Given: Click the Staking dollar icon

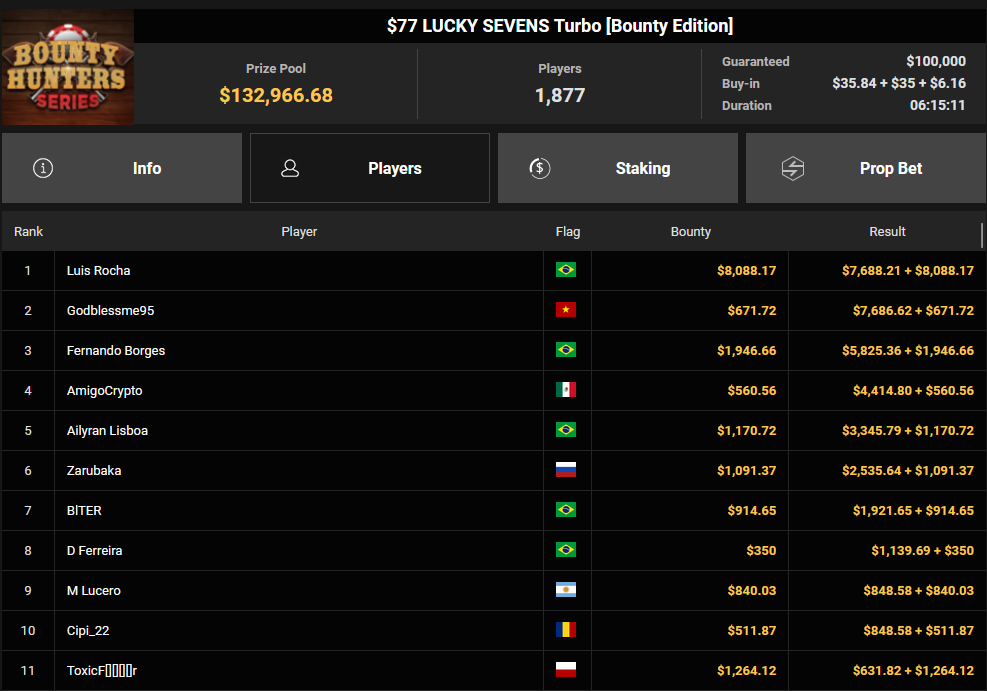Looking at the screenshot, I should pos(539,168).
